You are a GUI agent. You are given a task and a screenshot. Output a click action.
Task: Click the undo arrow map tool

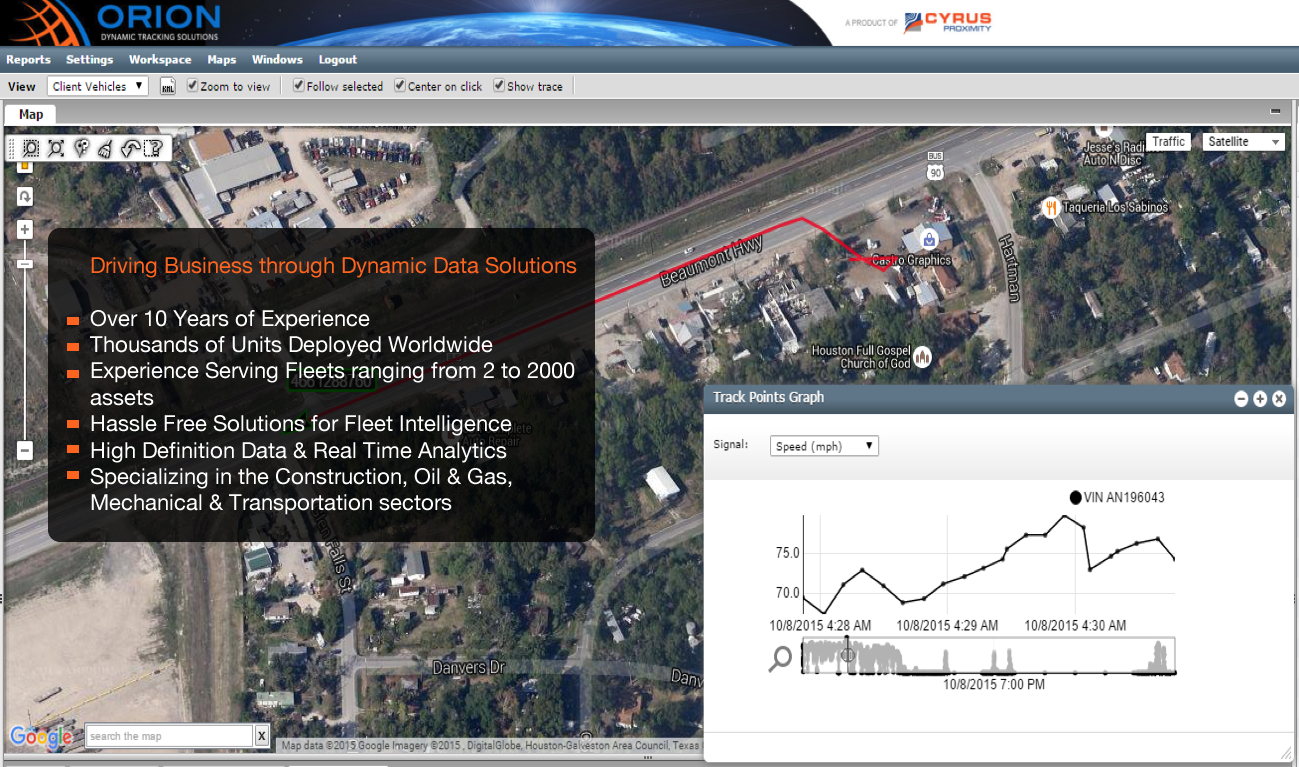pos(129,149)
